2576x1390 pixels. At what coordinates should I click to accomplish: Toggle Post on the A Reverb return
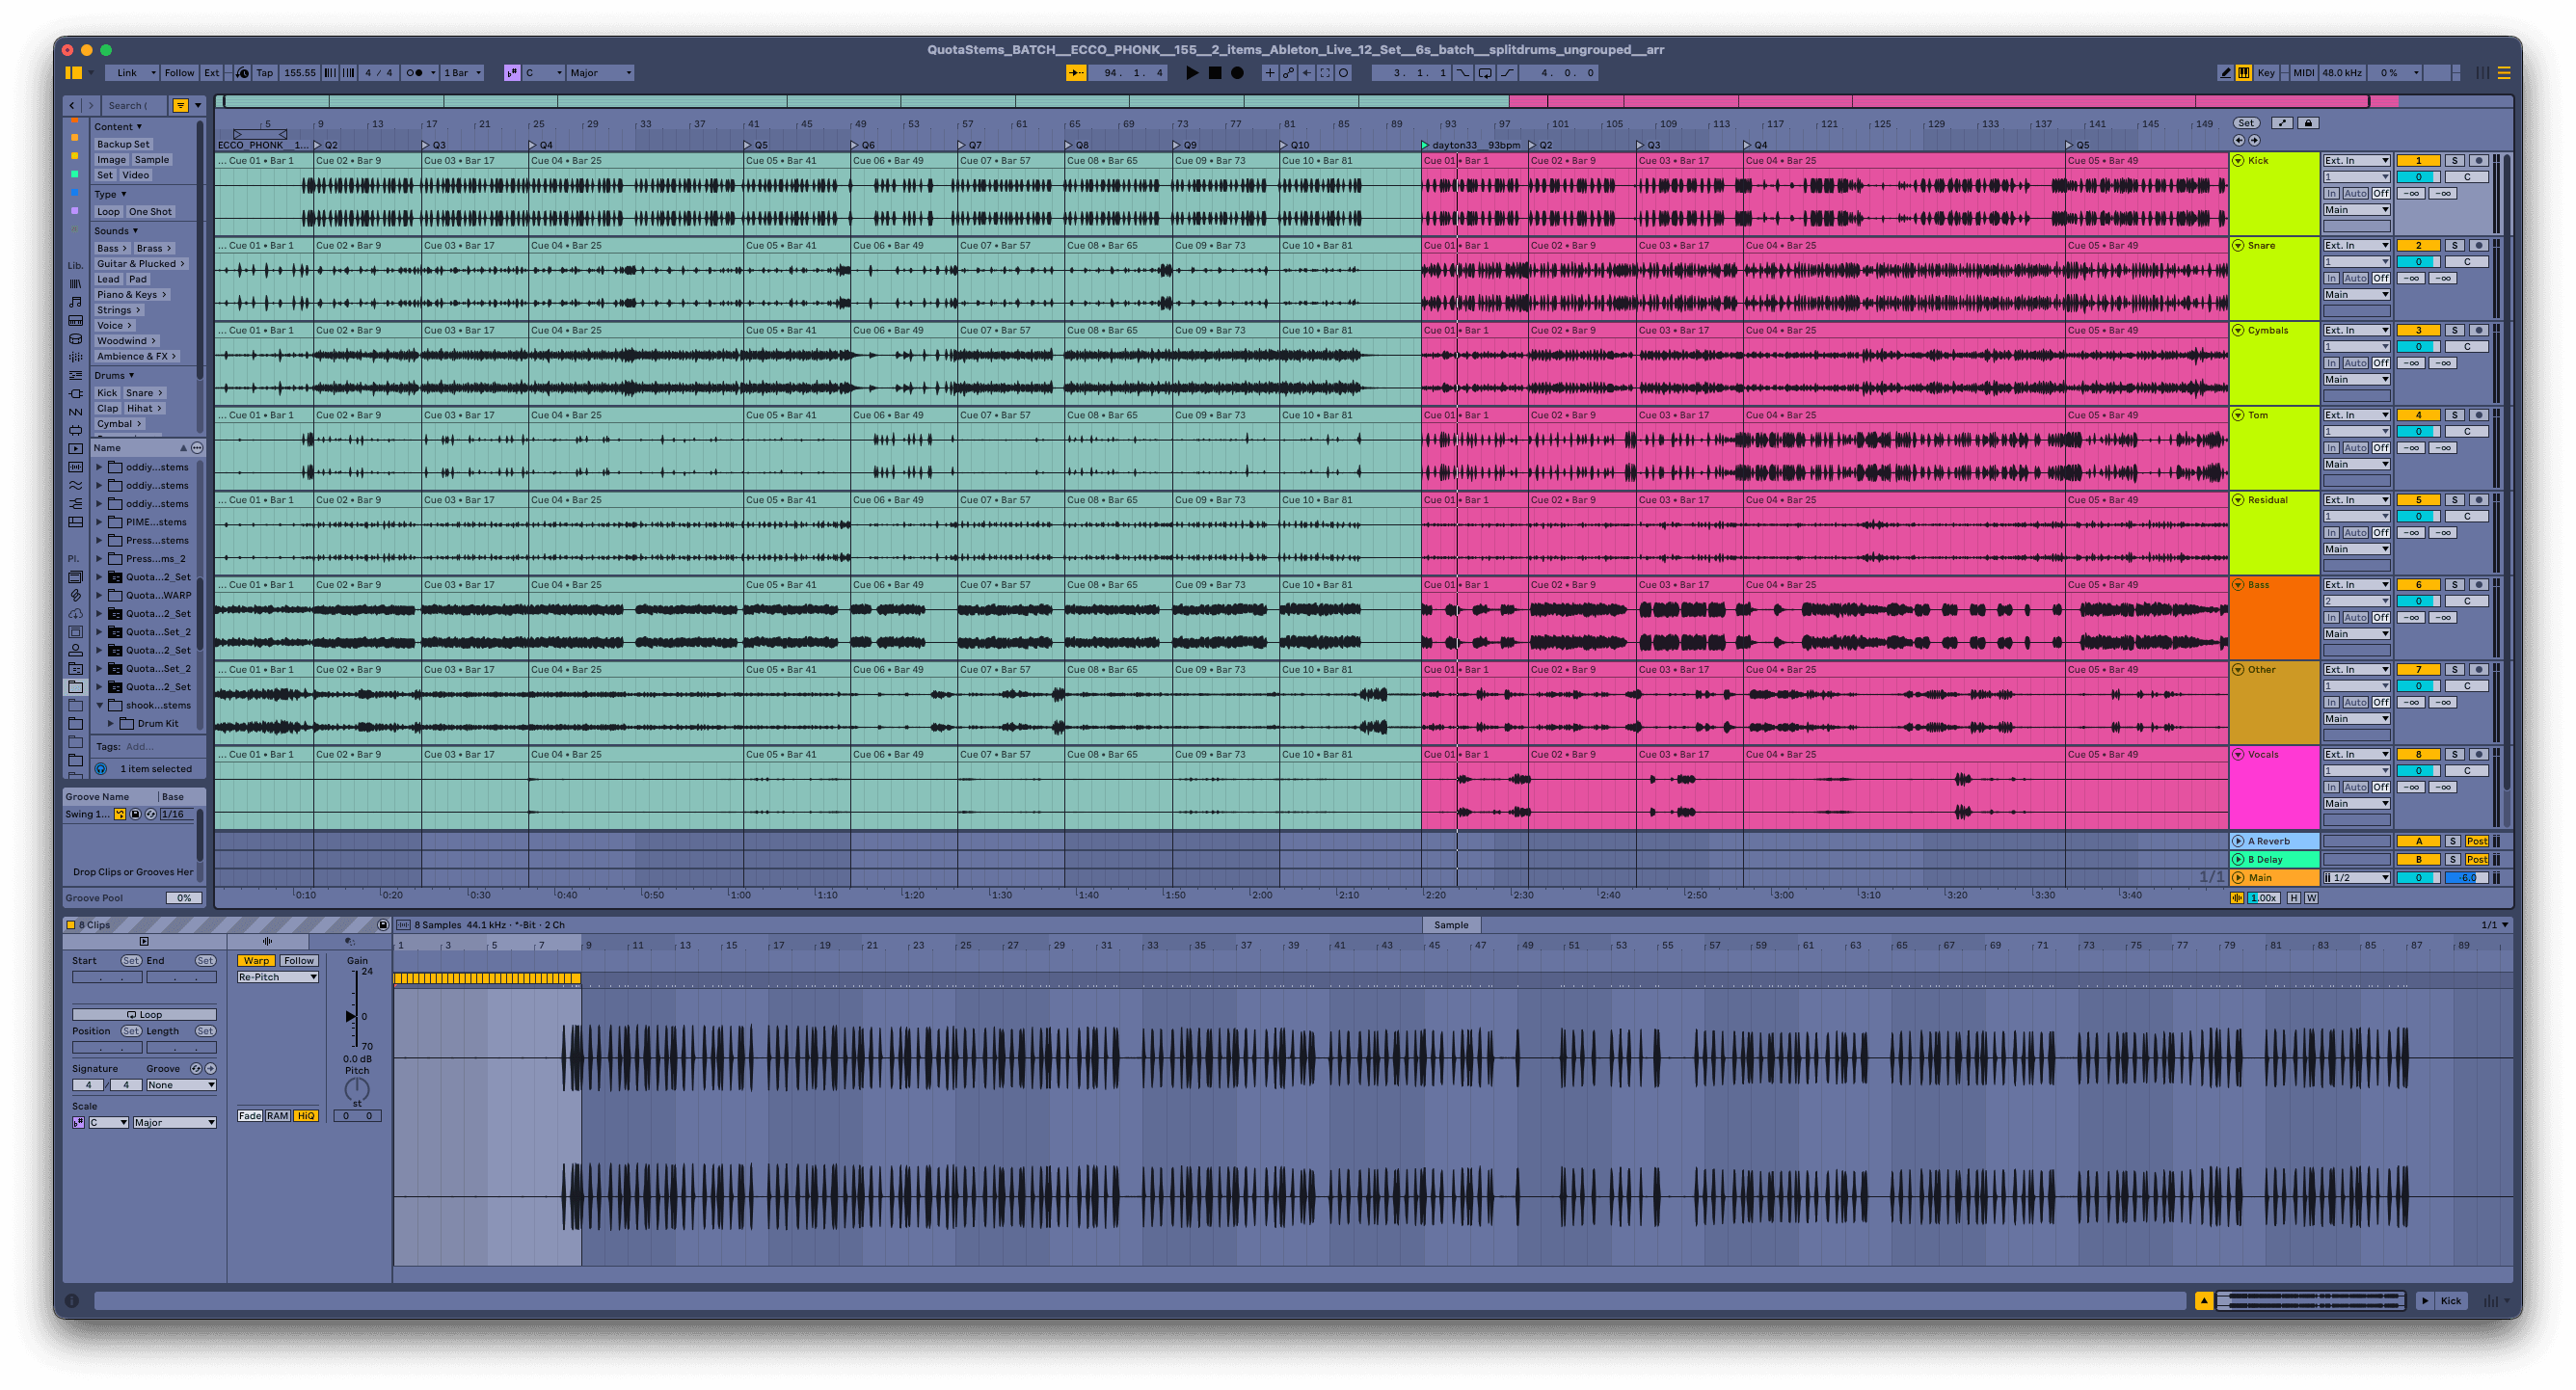coord(2477,842)
